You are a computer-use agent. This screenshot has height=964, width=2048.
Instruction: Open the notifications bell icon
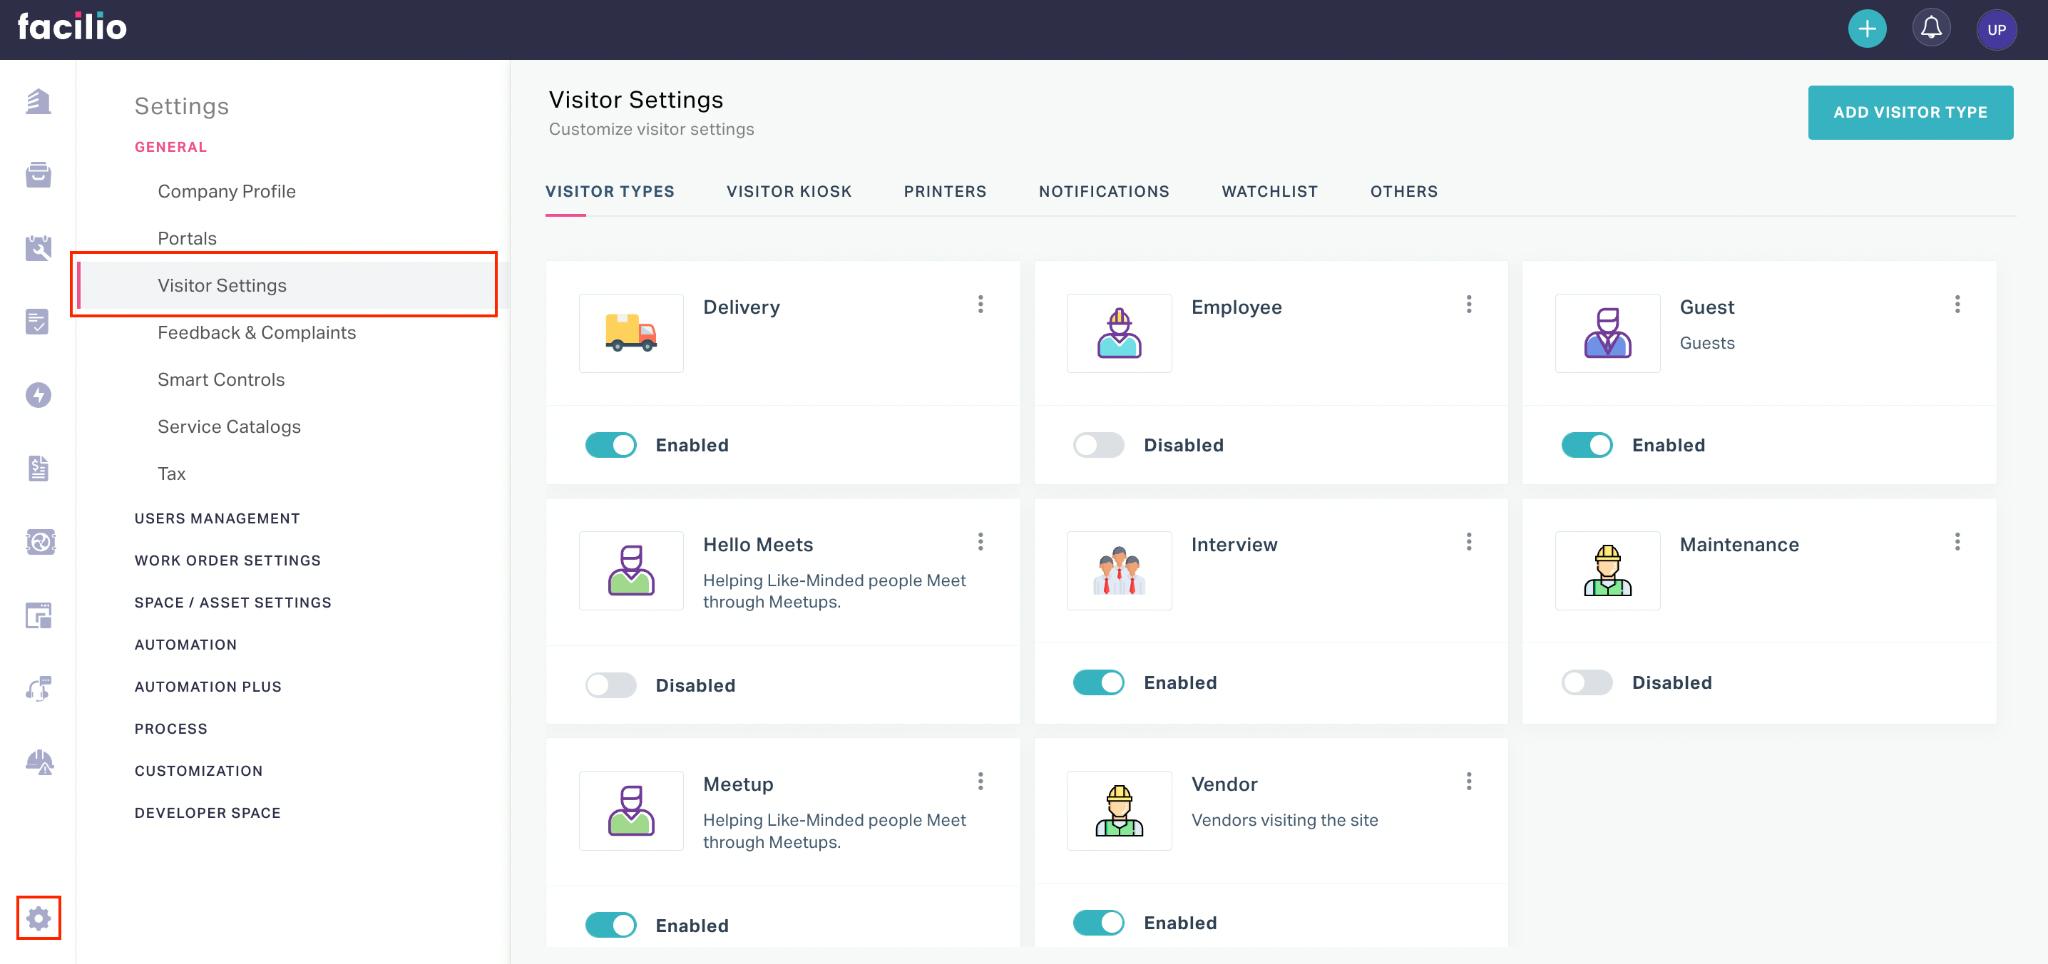(x=1932, y=28)
